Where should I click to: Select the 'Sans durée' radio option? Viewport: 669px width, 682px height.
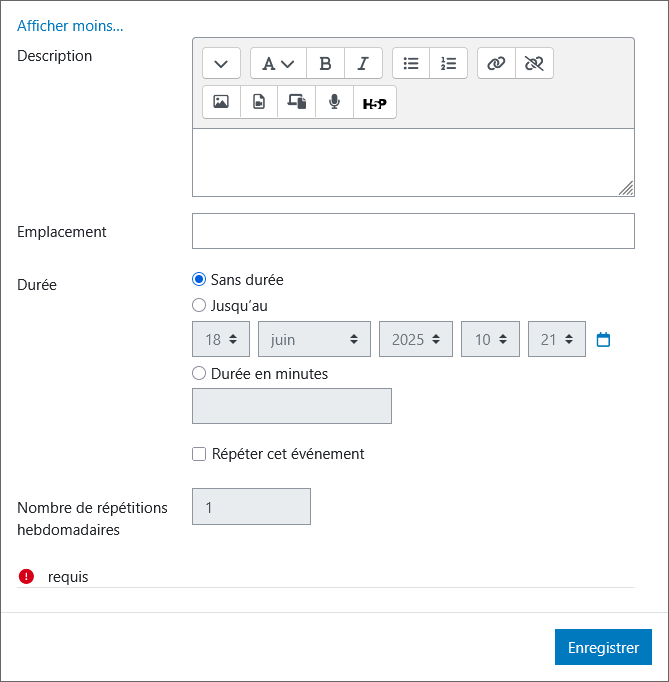[199, 280]
